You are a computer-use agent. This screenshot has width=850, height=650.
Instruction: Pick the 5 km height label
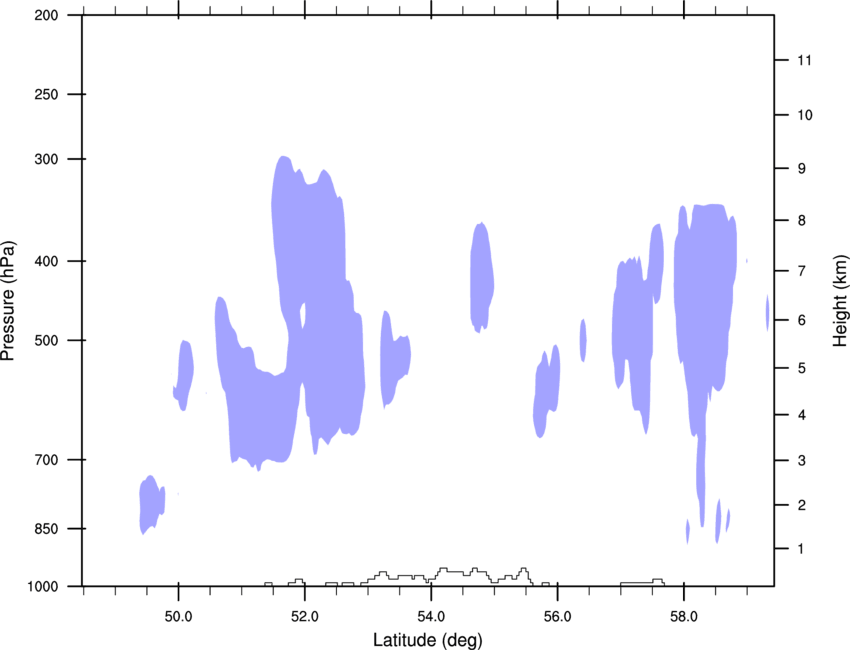tap(802, 369)
